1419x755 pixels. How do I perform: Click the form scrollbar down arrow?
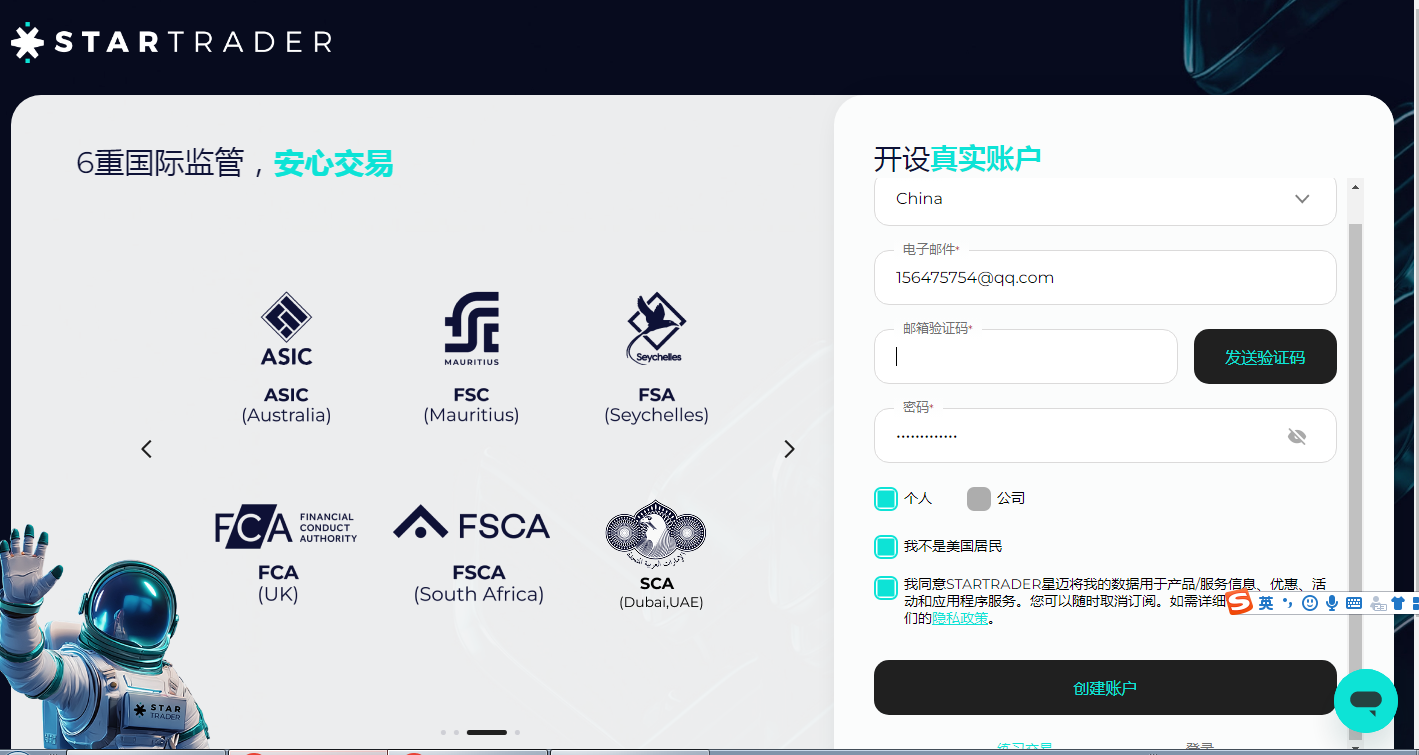tap(1355, 745)
